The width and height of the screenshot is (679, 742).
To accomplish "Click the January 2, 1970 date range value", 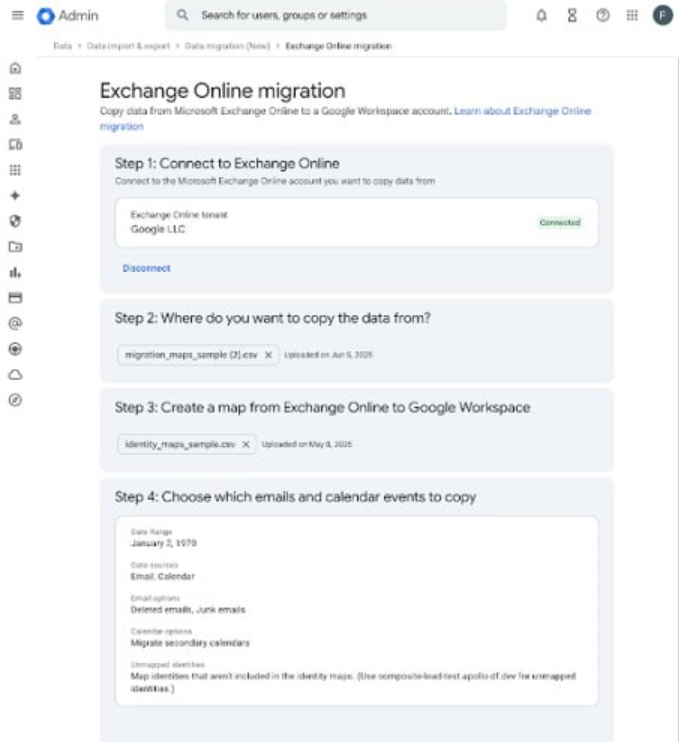I will point(163,543).
